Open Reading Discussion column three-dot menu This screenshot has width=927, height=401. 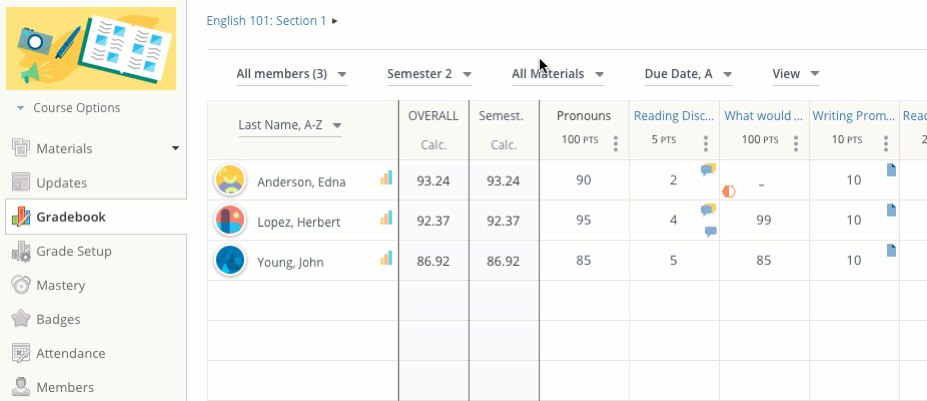pyautogui.click(x=705, y=144)
